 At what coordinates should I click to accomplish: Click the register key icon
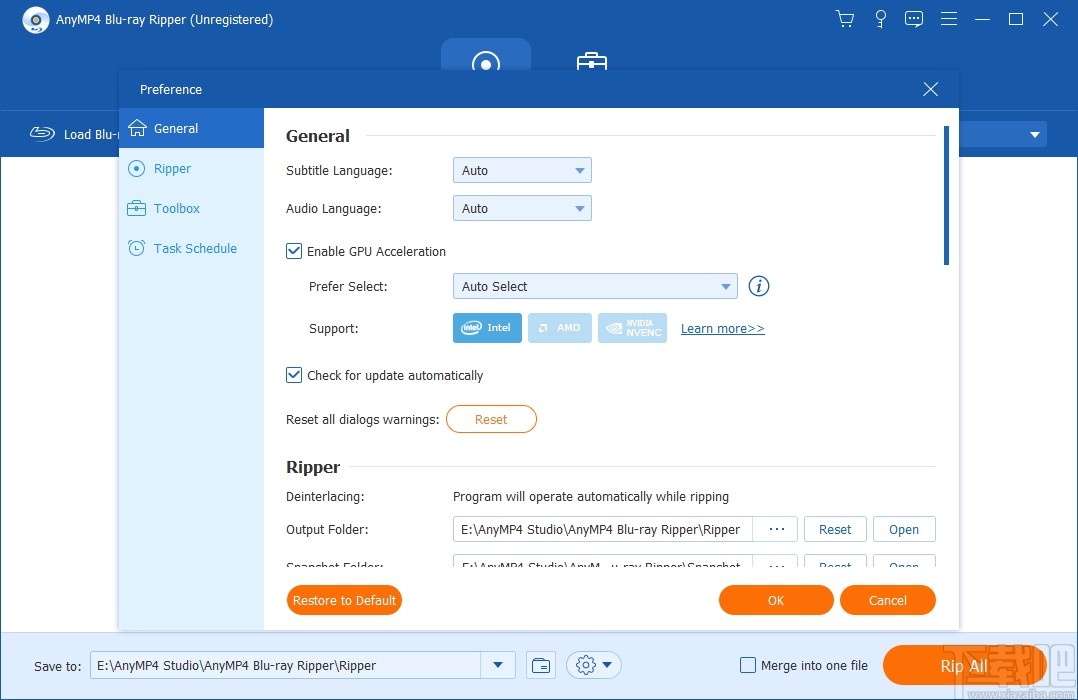(x=880, y=19)
